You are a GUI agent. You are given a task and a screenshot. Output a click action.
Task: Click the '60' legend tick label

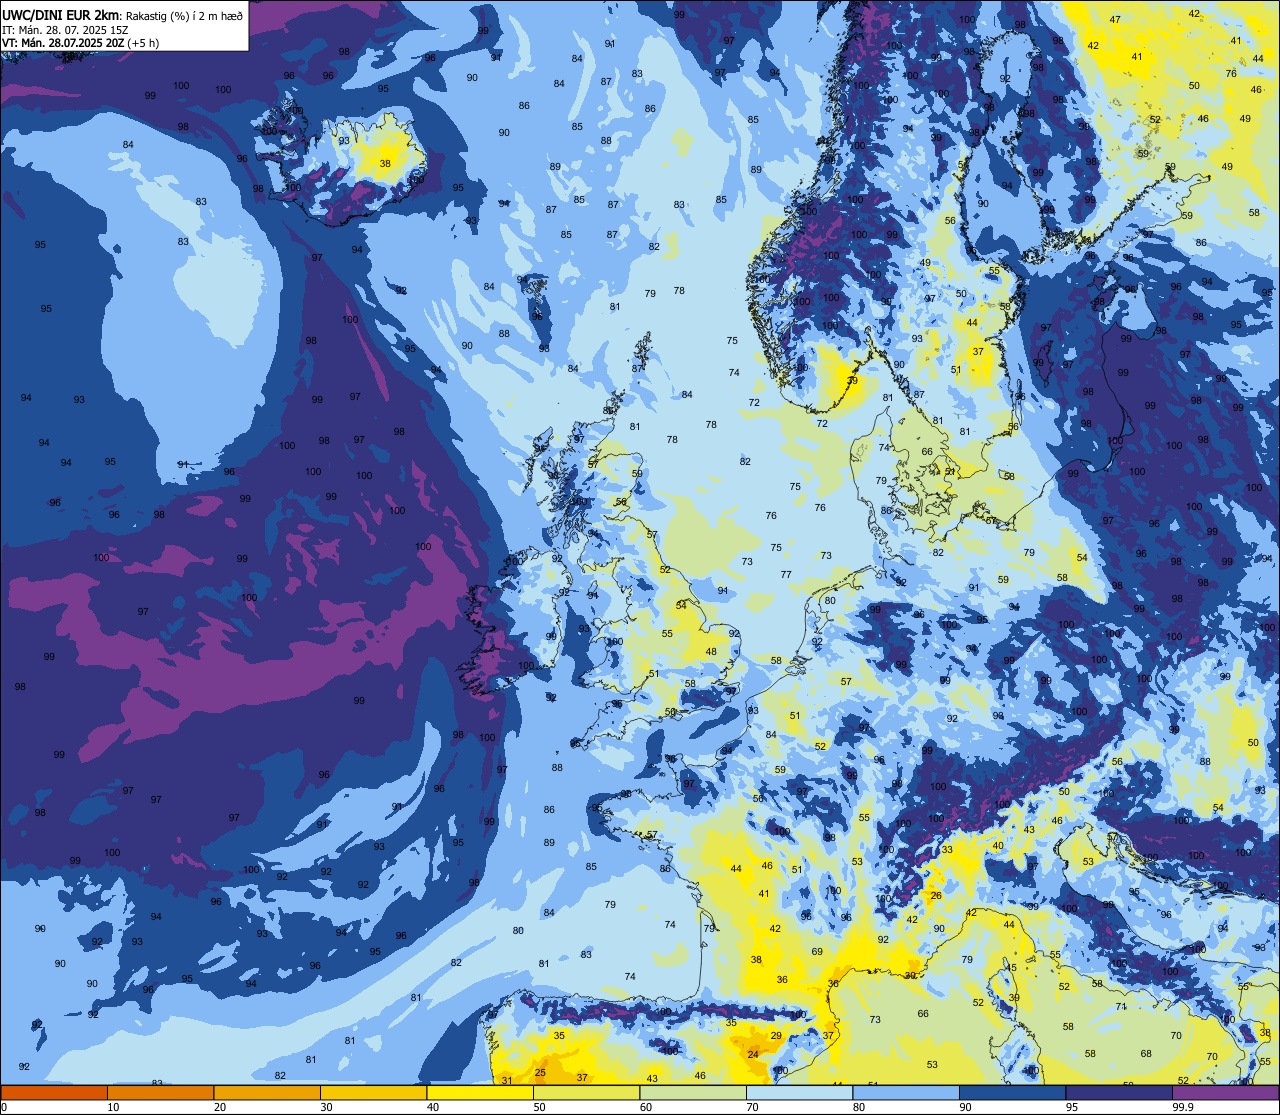pos(646,1107)
